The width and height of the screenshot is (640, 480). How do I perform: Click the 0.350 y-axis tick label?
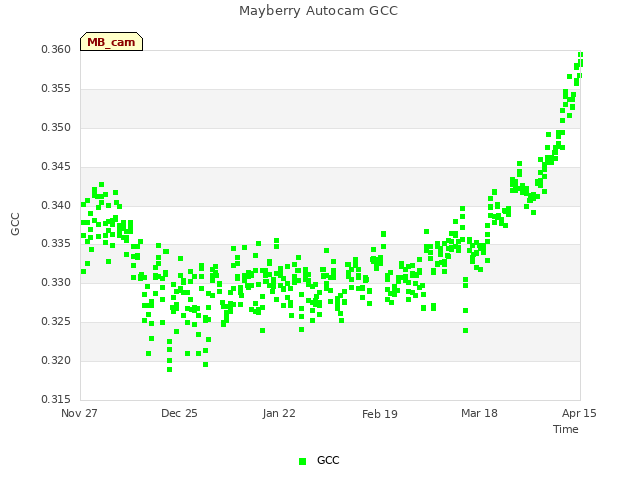[56, 127]
